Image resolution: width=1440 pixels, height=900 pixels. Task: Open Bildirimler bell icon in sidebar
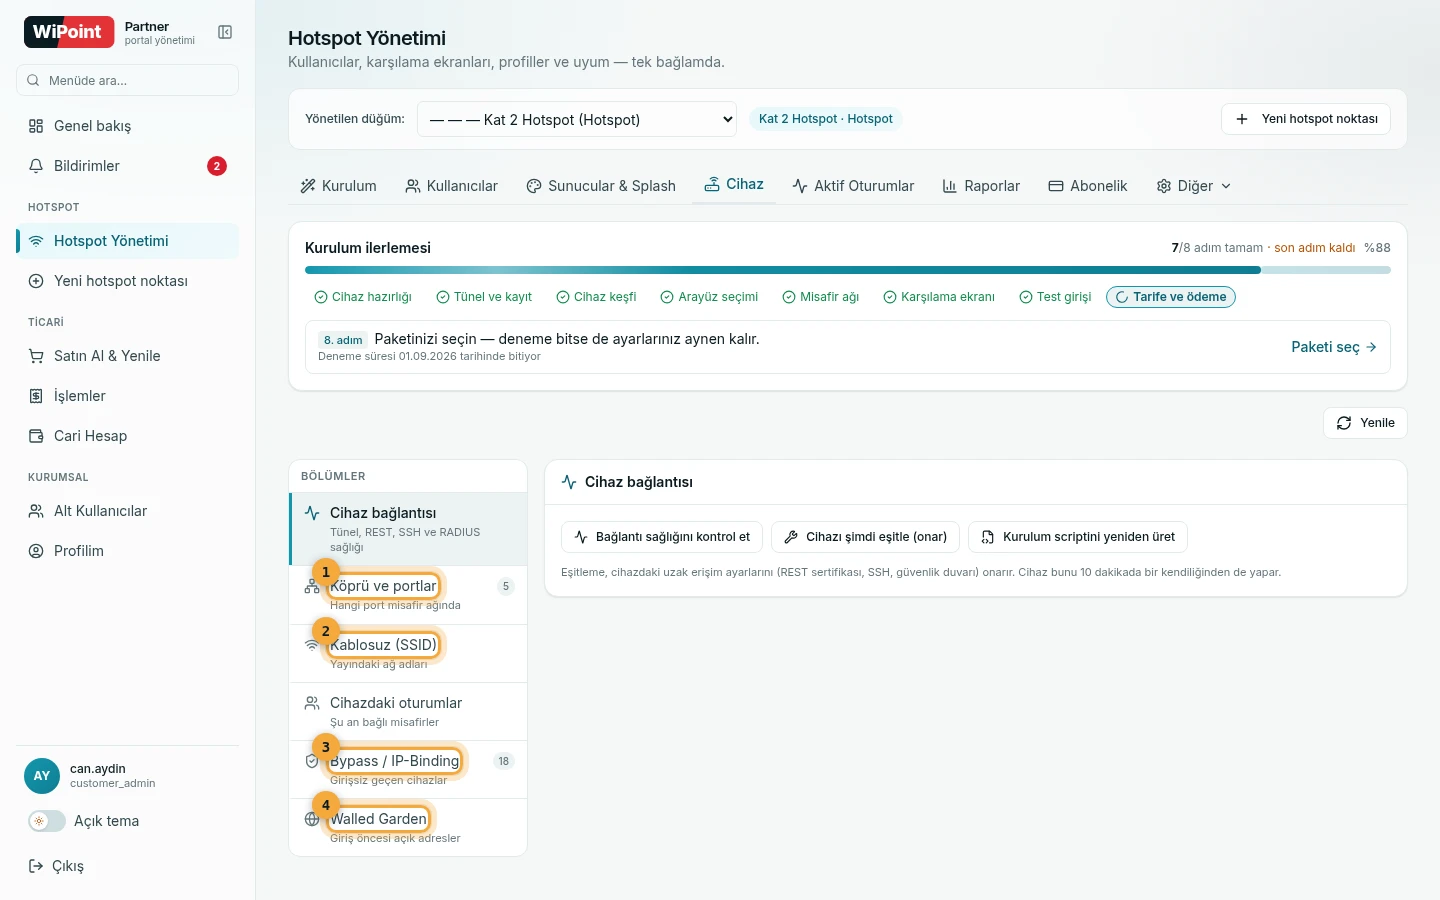tap(36, 166)
